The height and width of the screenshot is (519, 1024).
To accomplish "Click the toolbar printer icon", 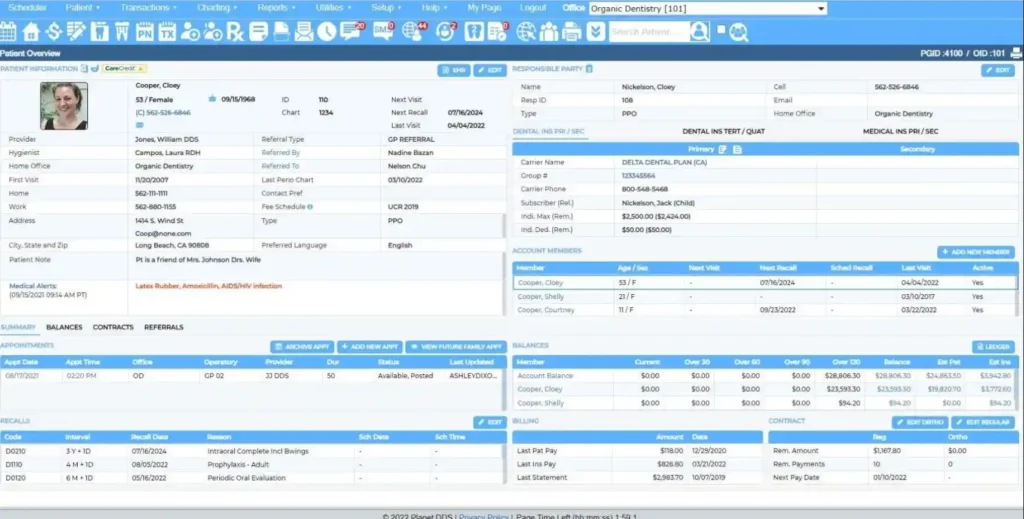I will pos(571,31).
